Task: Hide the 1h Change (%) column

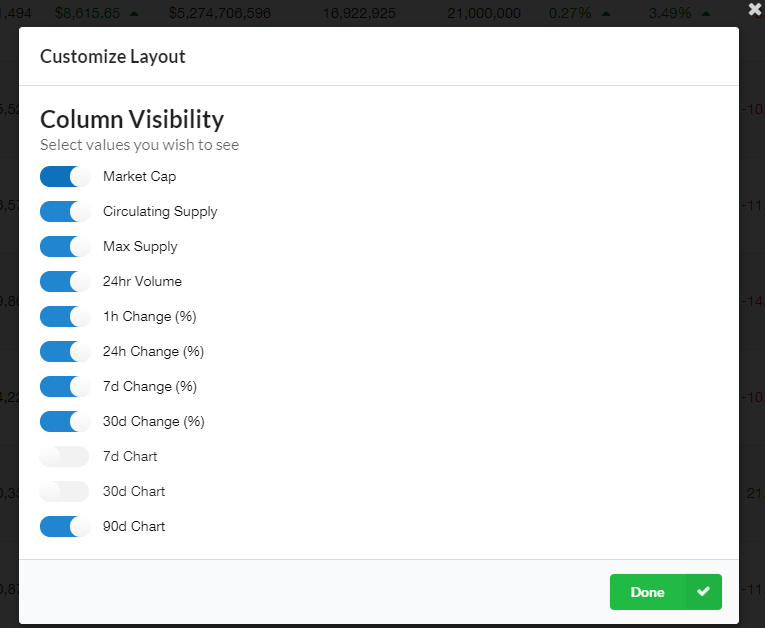Action: click(65, 317)
